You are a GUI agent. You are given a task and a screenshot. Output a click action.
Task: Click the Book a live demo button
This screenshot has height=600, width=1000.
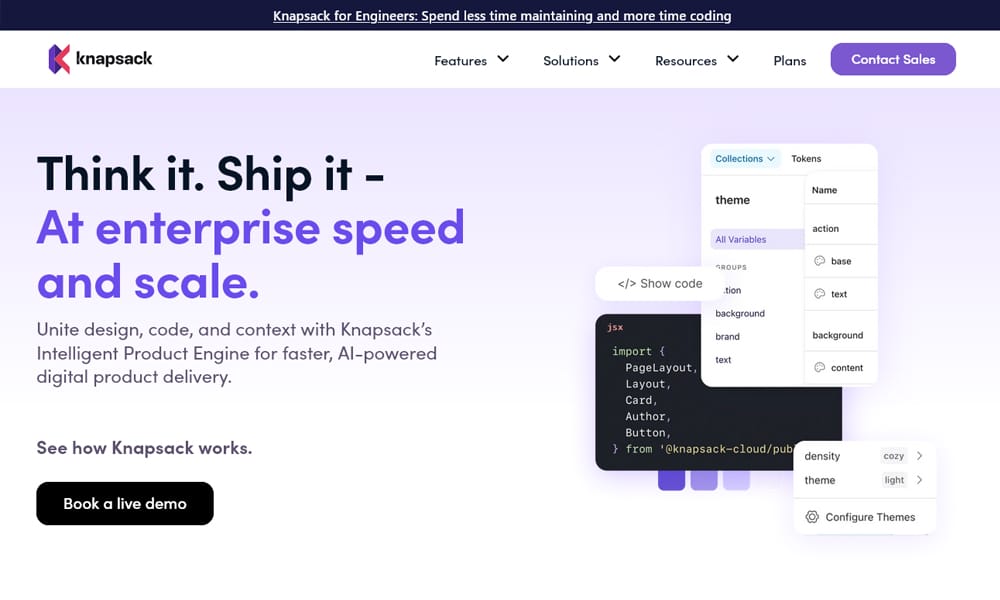pyautogui.click(x=124, y=503)
